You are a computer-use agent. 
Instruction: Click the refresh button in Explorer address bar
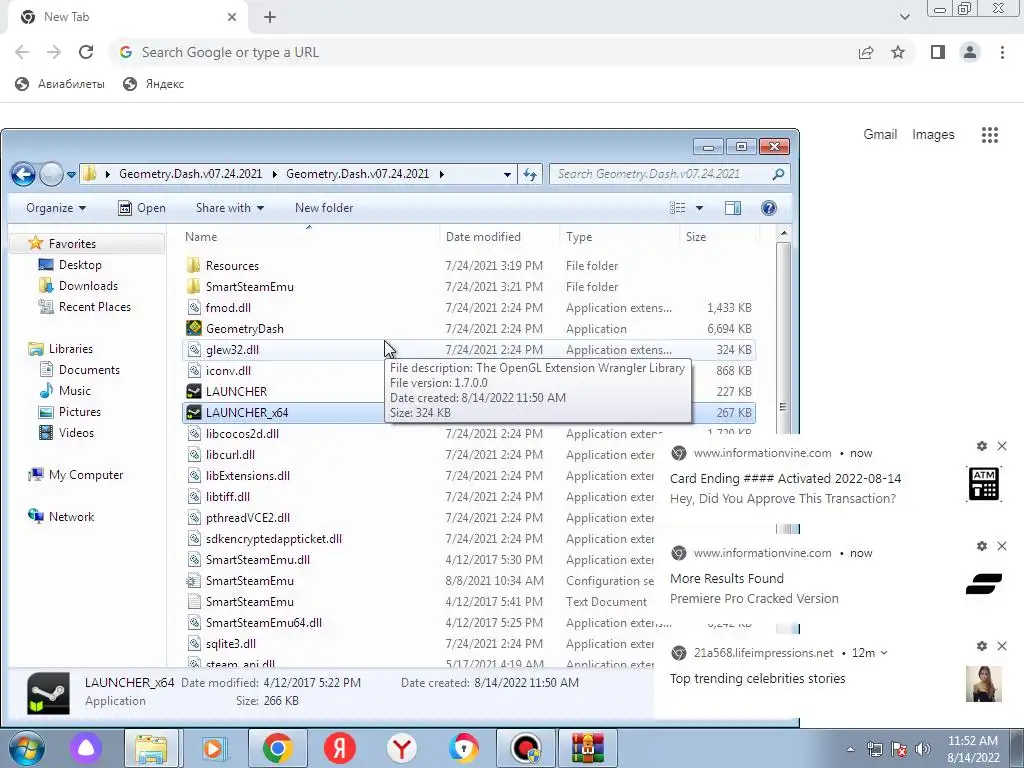point(530,174)
